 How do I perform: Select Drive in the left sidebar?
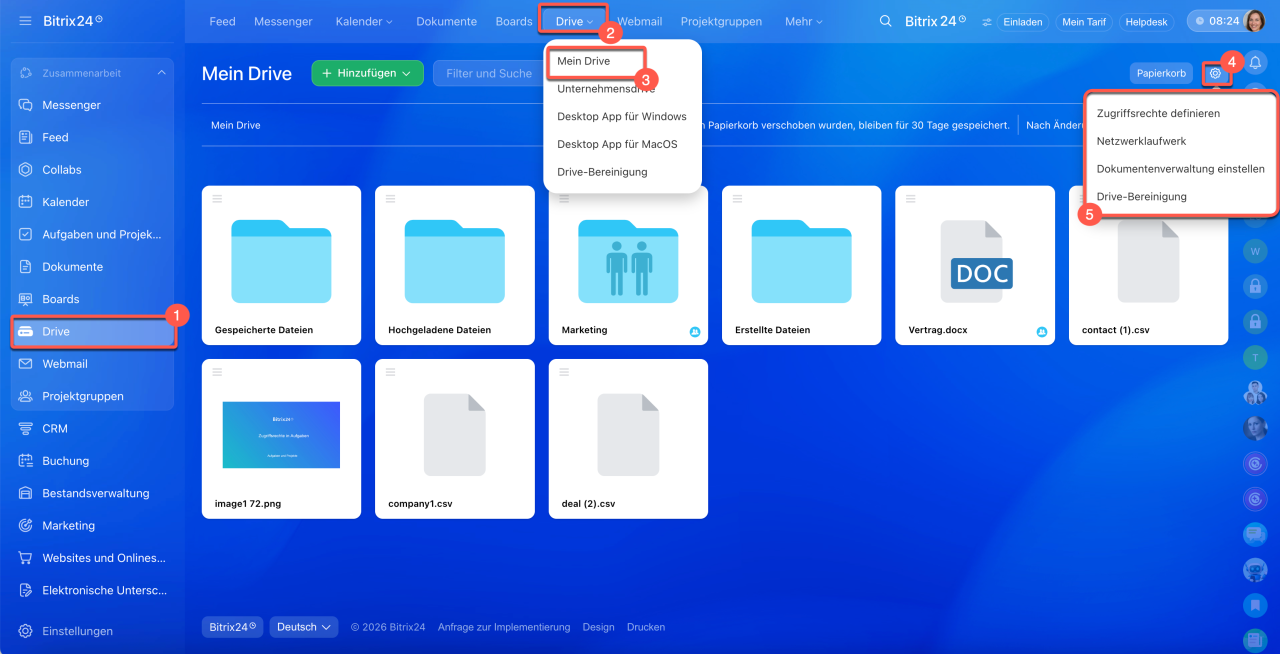92,332
